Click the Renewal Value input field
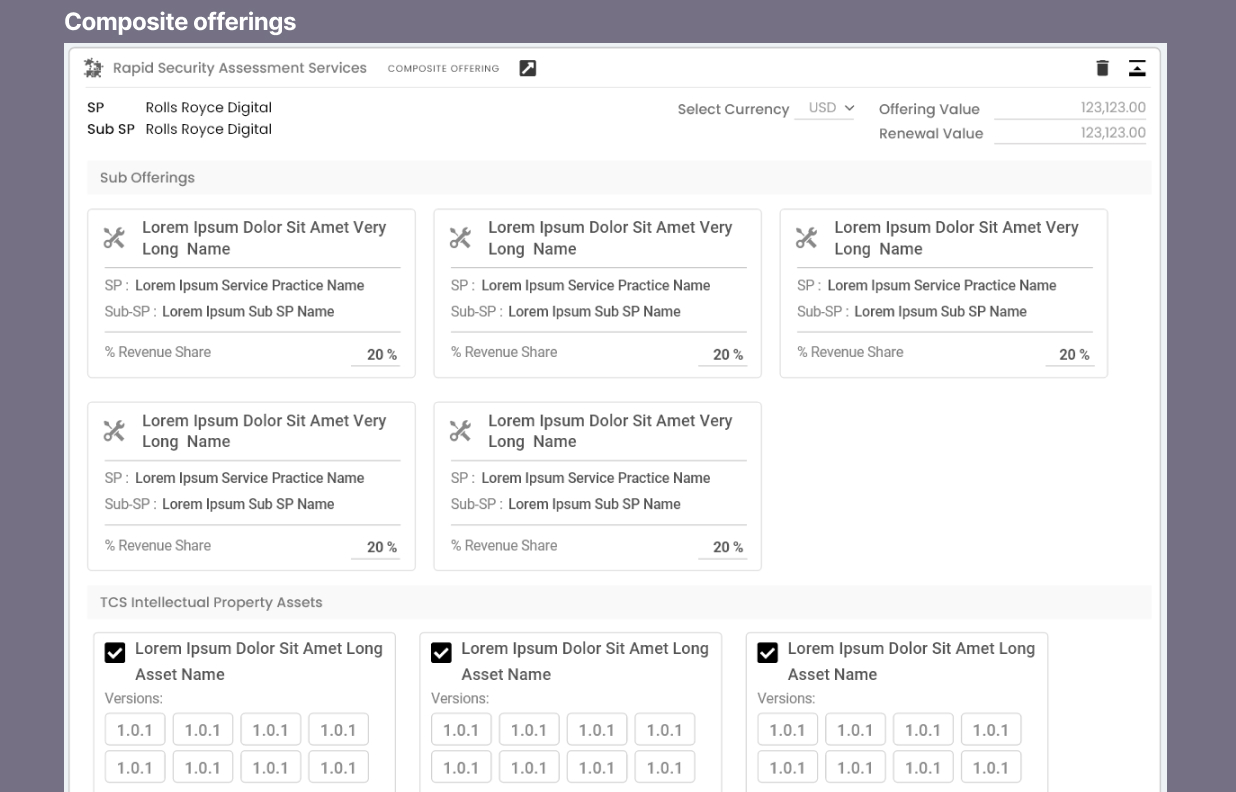1236x792 pixels. click(x=1070, y=133)
